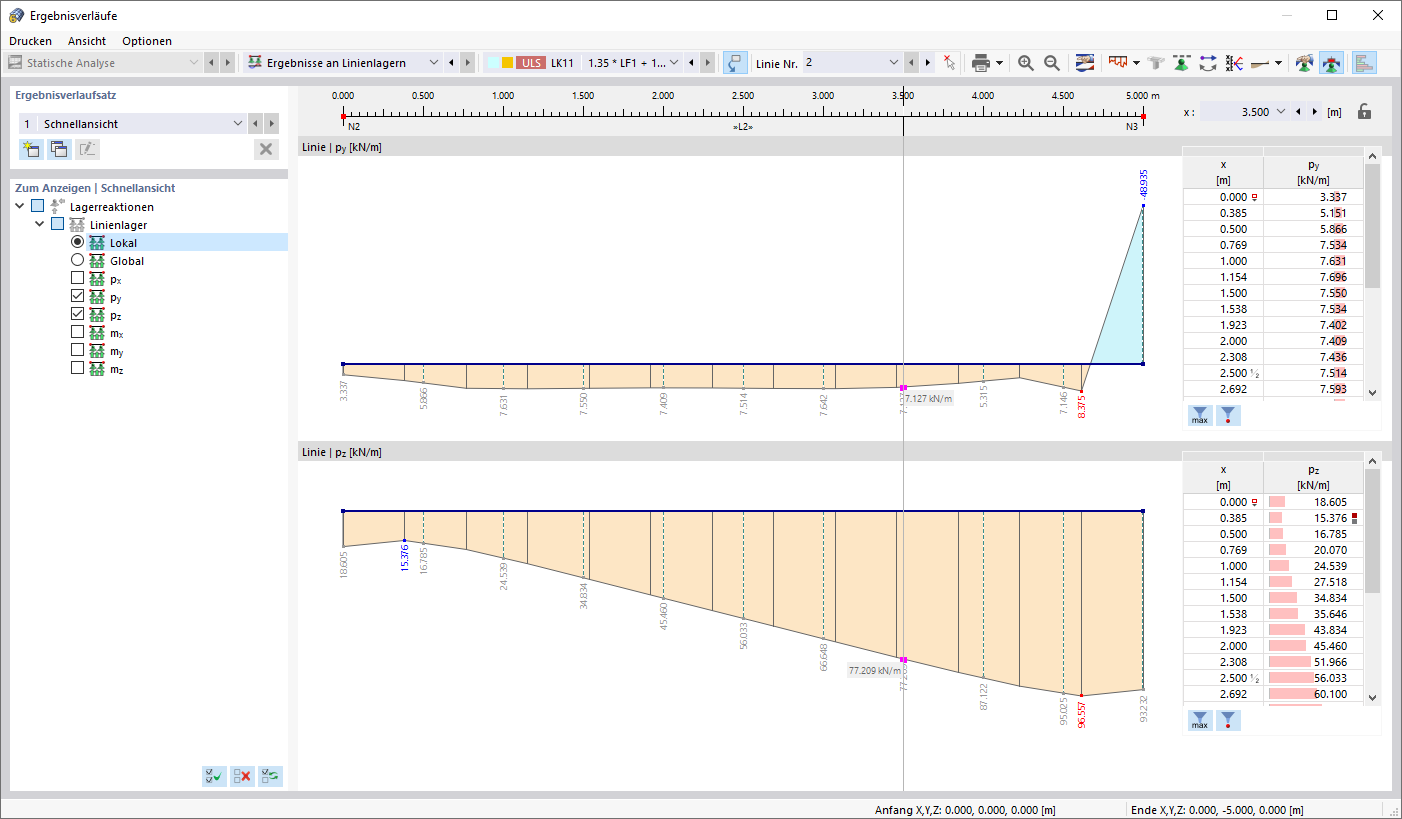Enable the mz checkbox
Screen dimensions: 1402x819
pos(77,368)
